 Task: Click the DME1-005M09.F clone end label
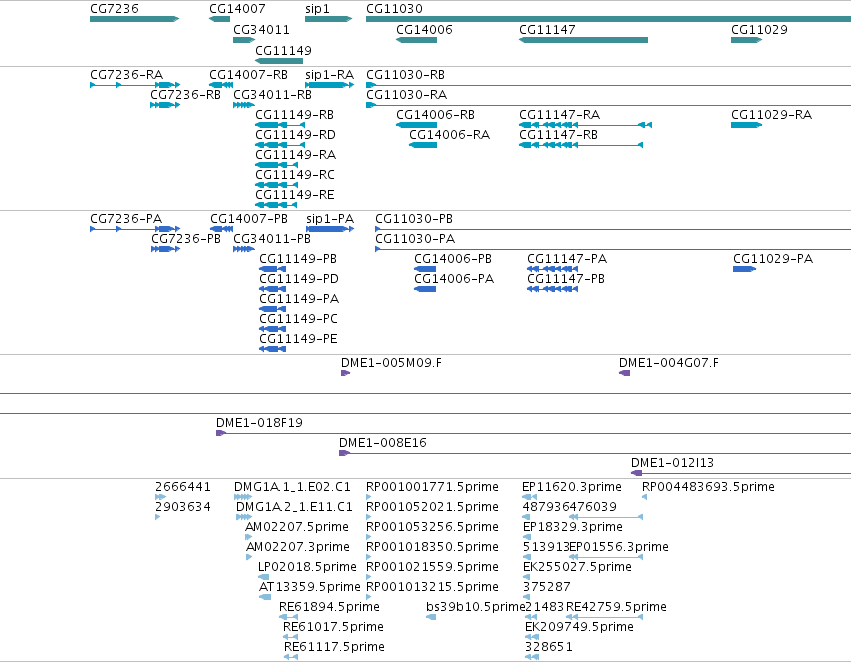[x=391, y=363]
